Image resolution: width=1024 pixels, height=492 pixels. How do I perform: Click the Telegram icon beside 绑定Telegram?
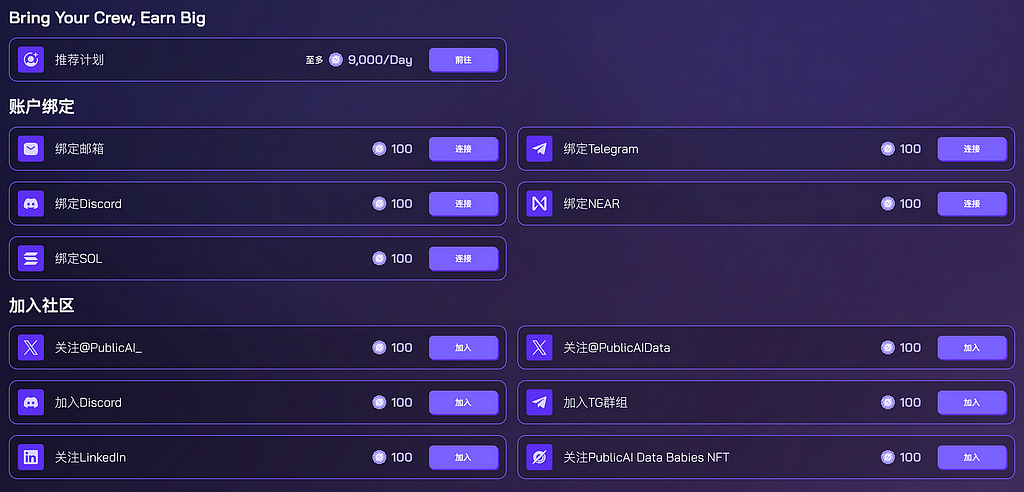click(539, 149)
